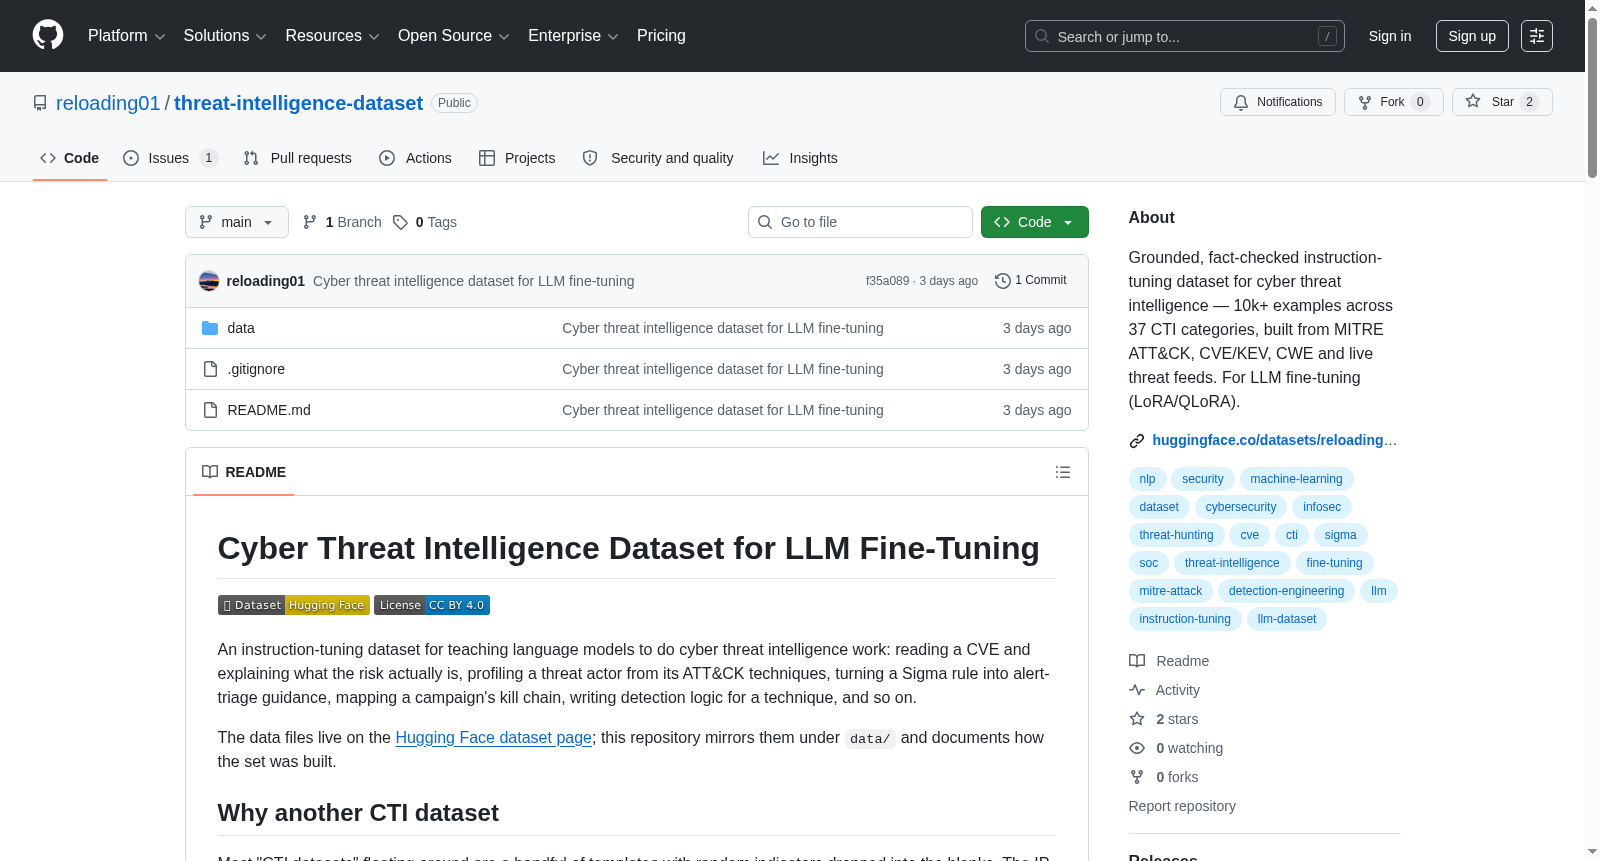Open threat-intelligence-dataset repository link
Image resolution: width=1600 pixels, height=861 pixels.
point(298,103)
